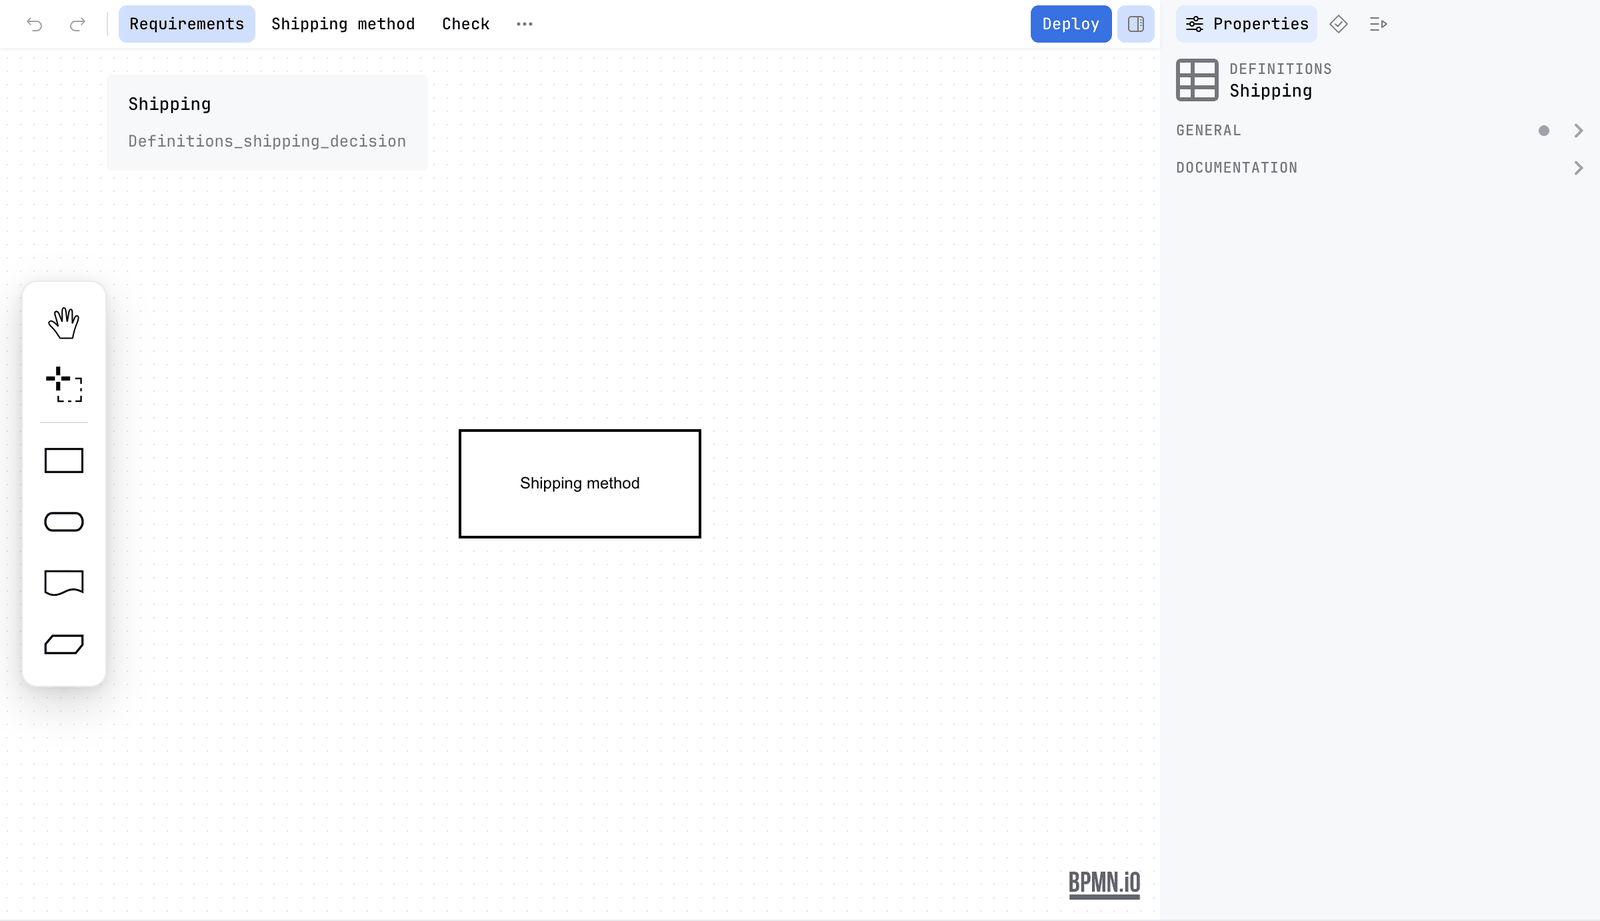Screen dimensions: 1600x921
Task: Click the Shipping name in properties header
Action: tap(1271, 91)
